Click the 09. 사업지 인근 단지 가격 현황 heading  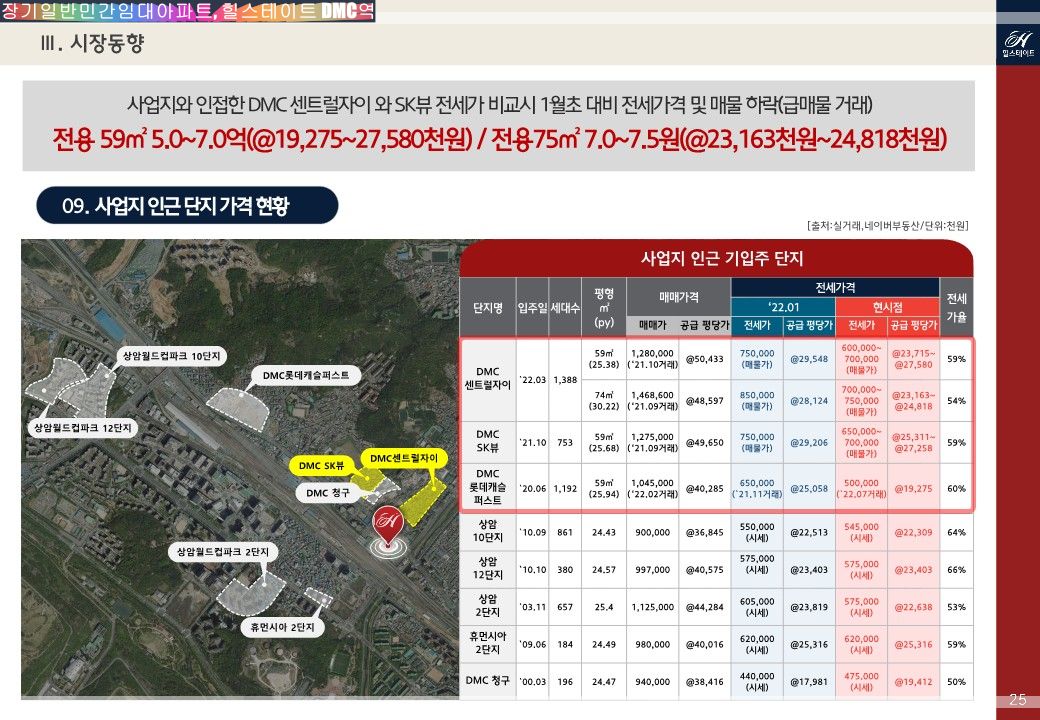(187, 206)
